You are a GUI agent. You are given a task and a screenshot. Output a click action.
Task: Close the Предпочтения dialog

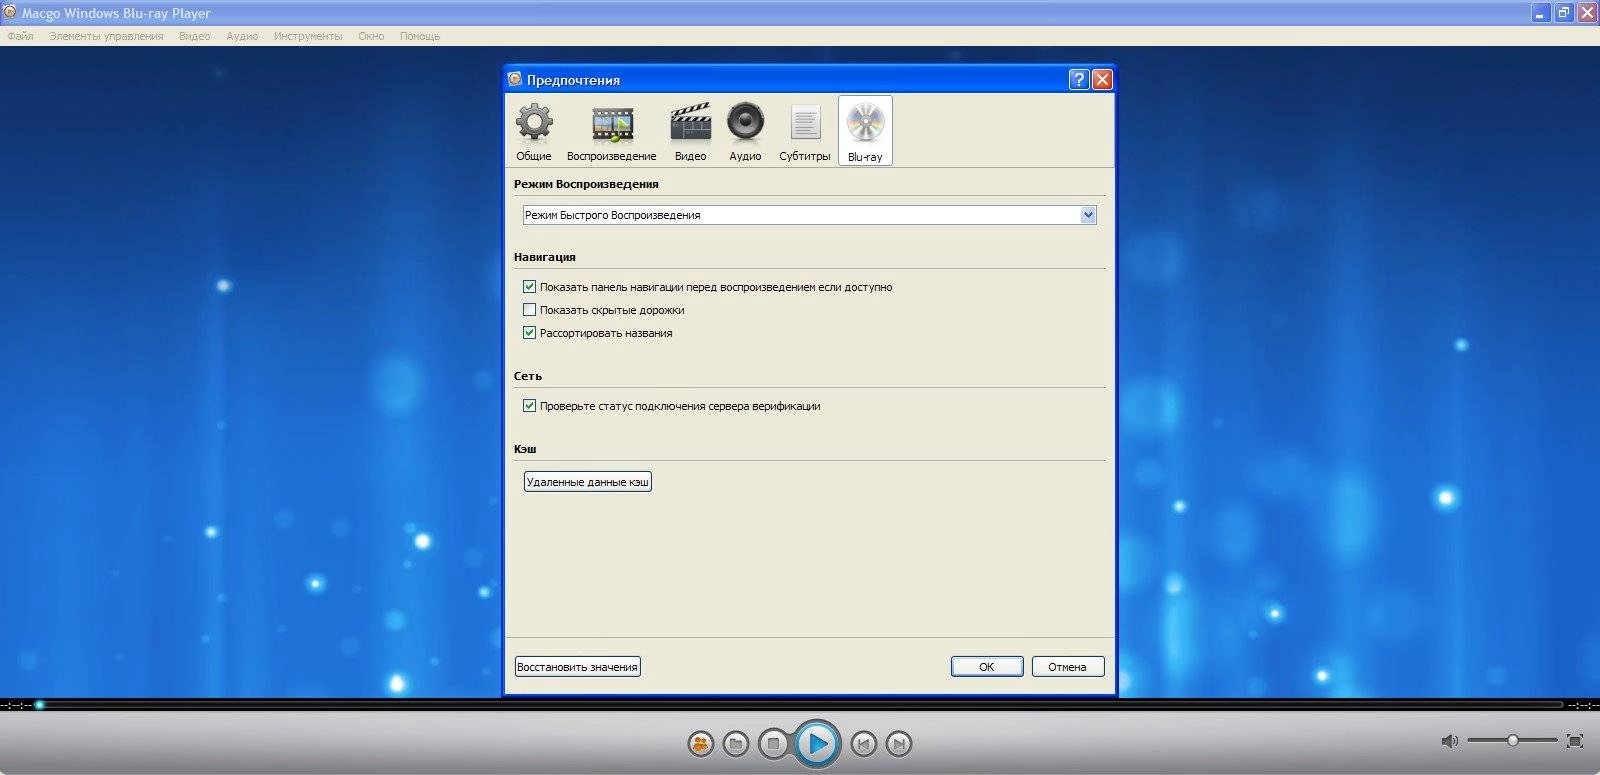click(x=1102, y=80)
